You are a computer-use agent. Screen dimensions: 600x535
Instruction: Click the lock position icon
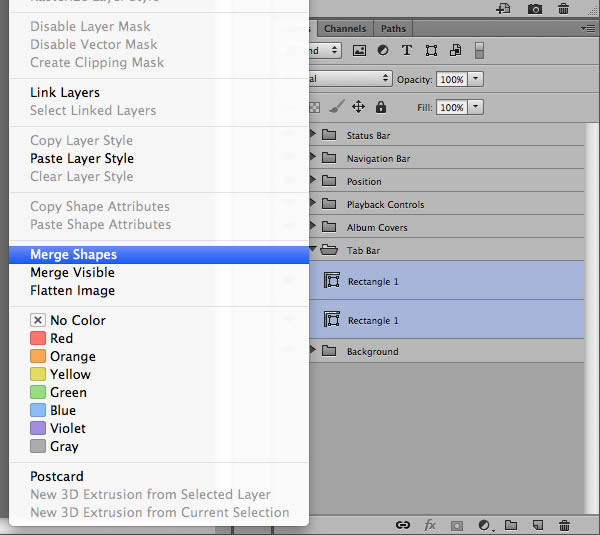(357, 107)
